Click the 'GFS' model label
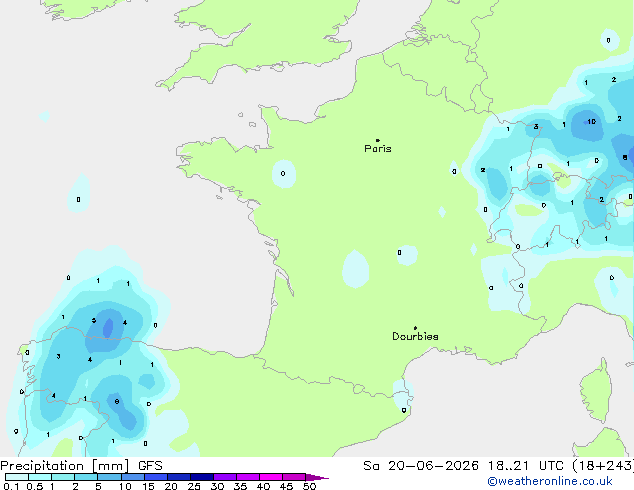 [150, 466]
